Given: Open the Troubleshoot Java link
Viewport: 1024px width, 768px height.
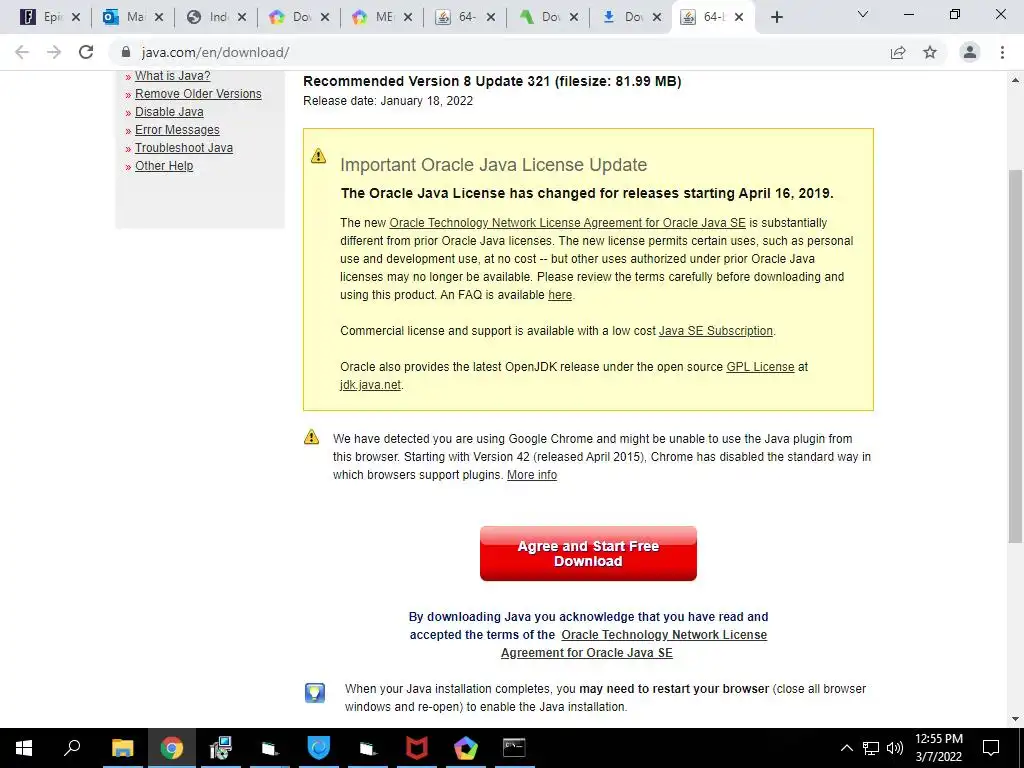Looking at the screenshot, I should [184, 148].
